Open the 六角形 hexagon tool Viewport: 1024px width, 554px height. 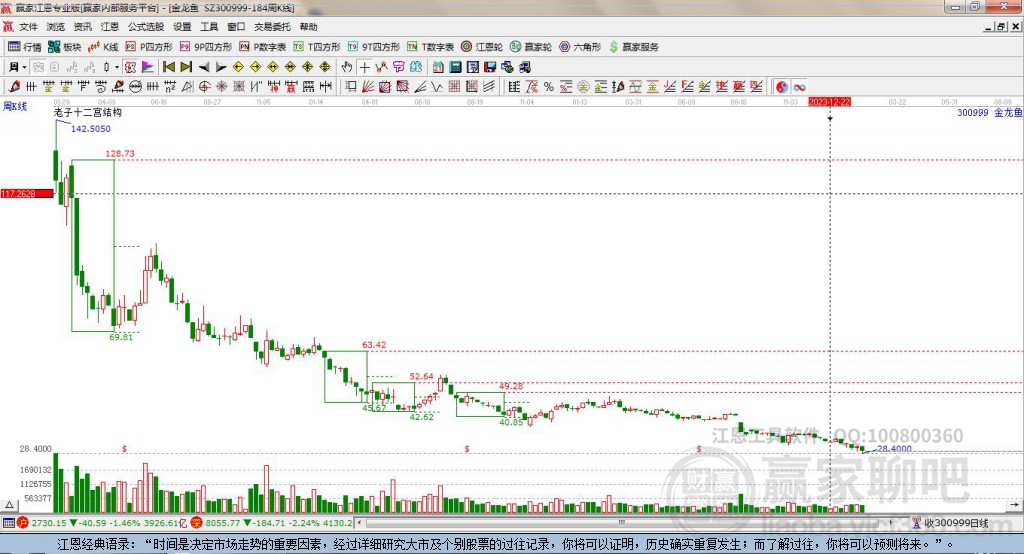click(x=580, y=47)
